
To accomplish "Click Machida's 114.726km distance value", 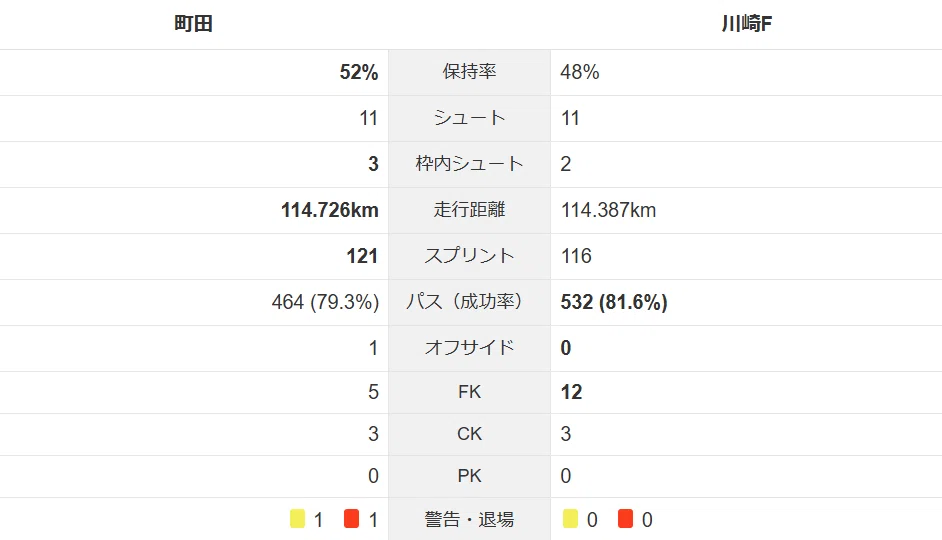I will (x=330, y=210).
